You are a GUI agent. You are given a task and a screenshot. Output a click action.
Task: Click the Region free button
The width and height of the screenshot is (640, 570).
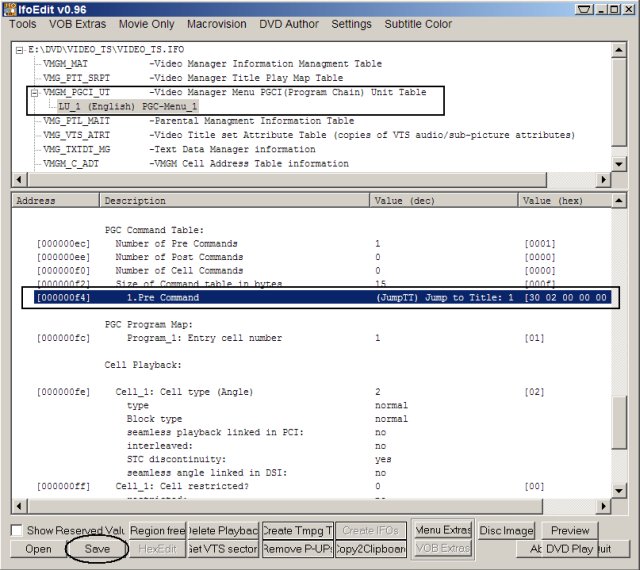pyautogui.click(x=158, y=530)
